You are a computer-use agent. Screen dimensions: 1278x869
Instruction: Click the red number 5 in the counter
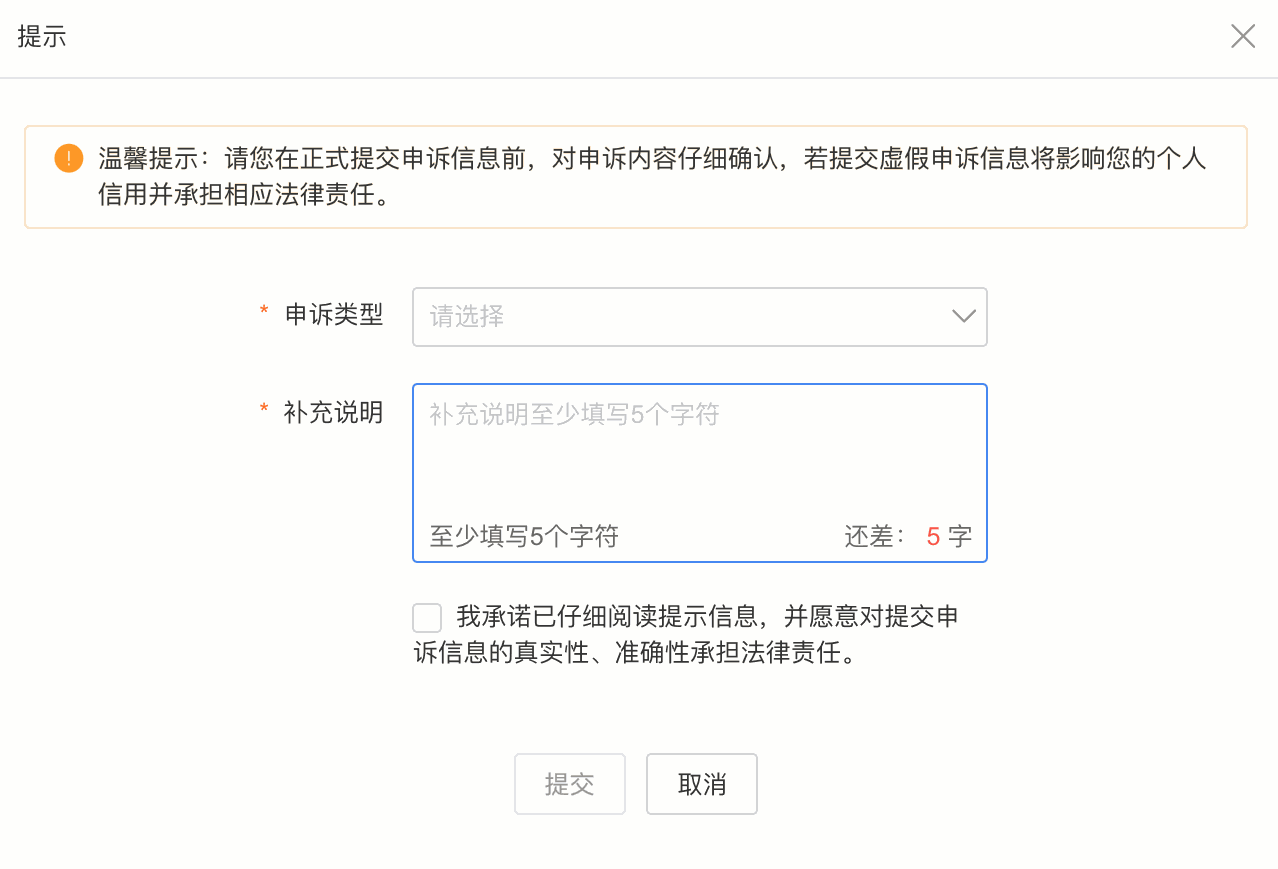point(933,537)
